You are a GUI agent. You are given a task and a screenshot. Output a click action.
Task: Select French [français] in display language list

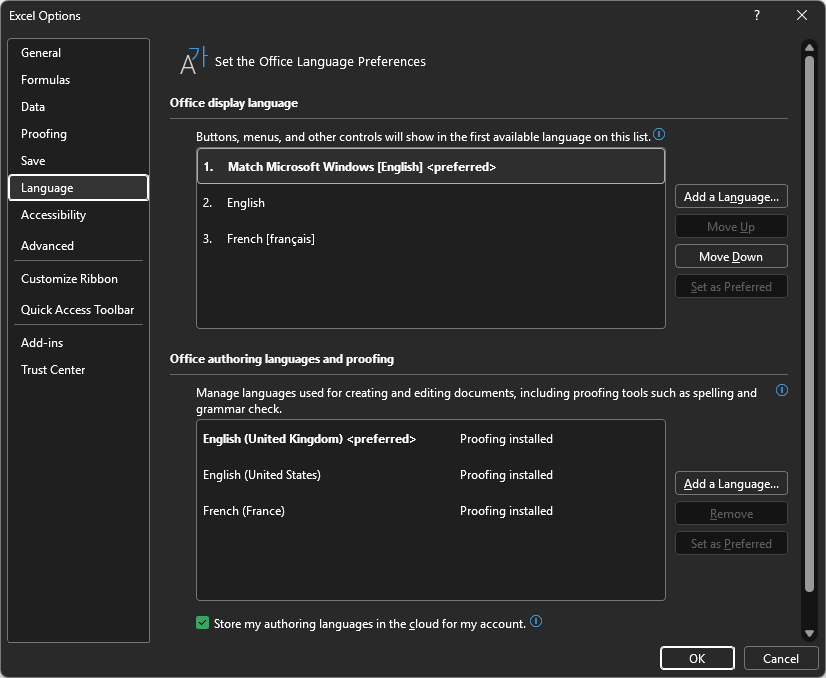(x=431, y=239)
